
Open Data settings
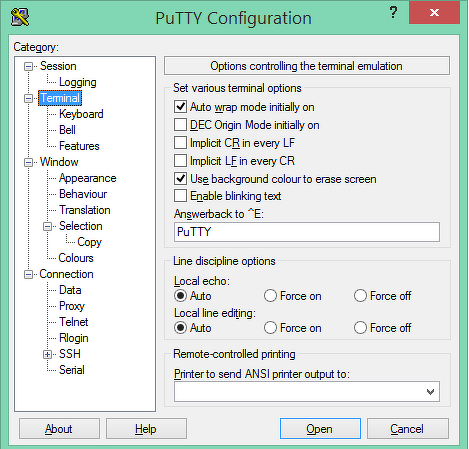pos(70,290)
